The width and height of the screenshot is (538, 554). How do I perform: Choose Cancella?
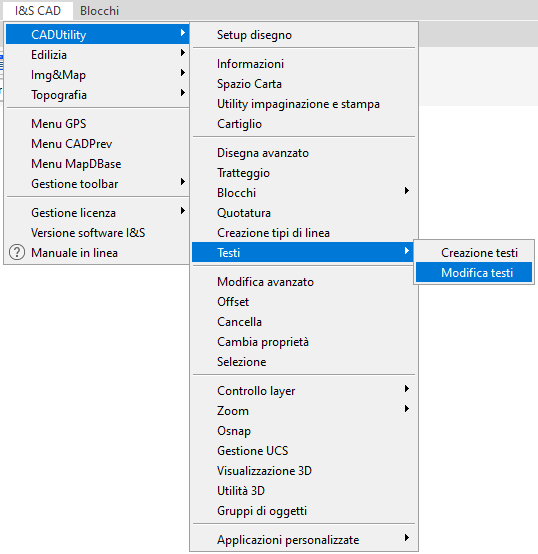pos(304,322)
